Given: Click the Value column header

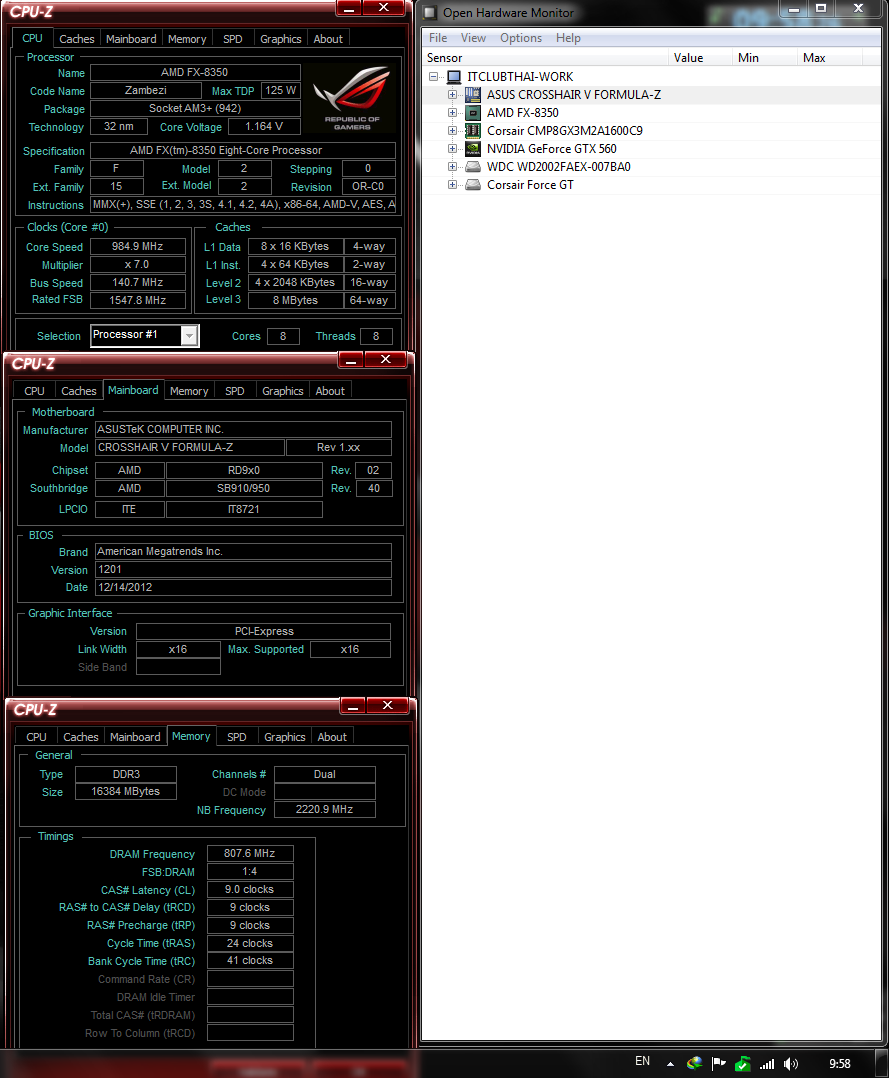Looking at the screenshot, I should tap(700, 58).
